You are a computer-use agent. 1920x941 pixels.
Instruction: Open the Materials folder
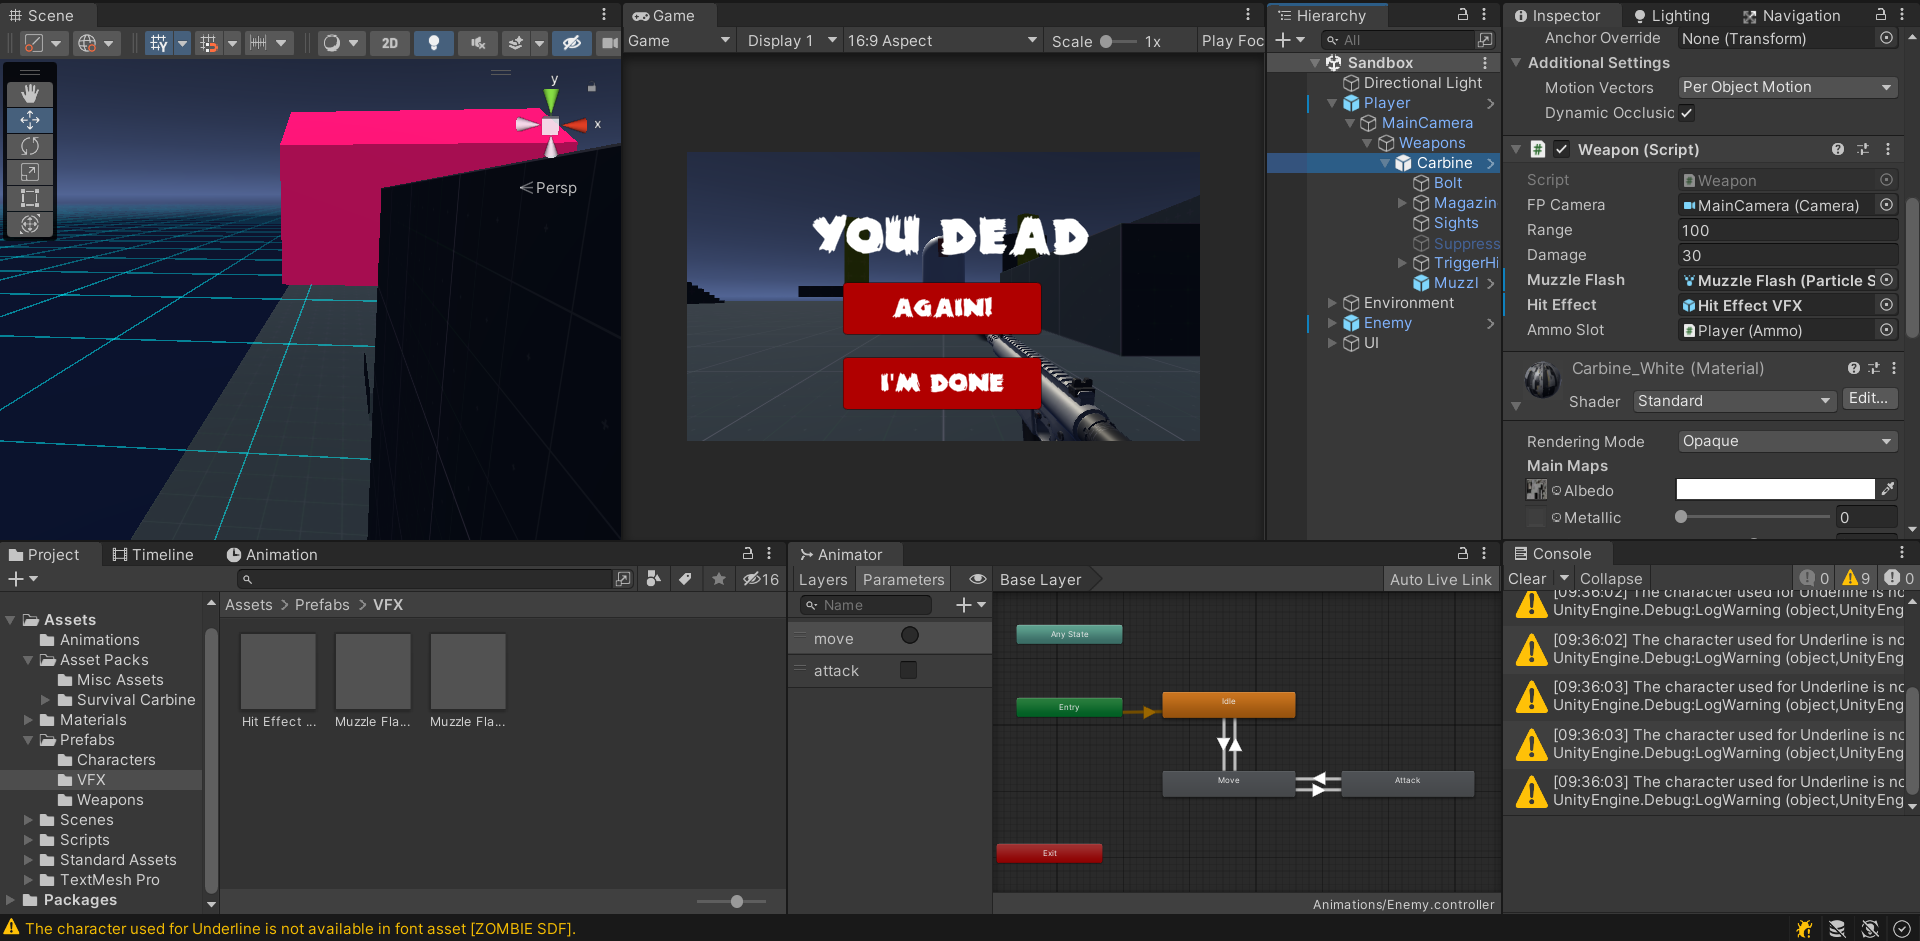92,720
